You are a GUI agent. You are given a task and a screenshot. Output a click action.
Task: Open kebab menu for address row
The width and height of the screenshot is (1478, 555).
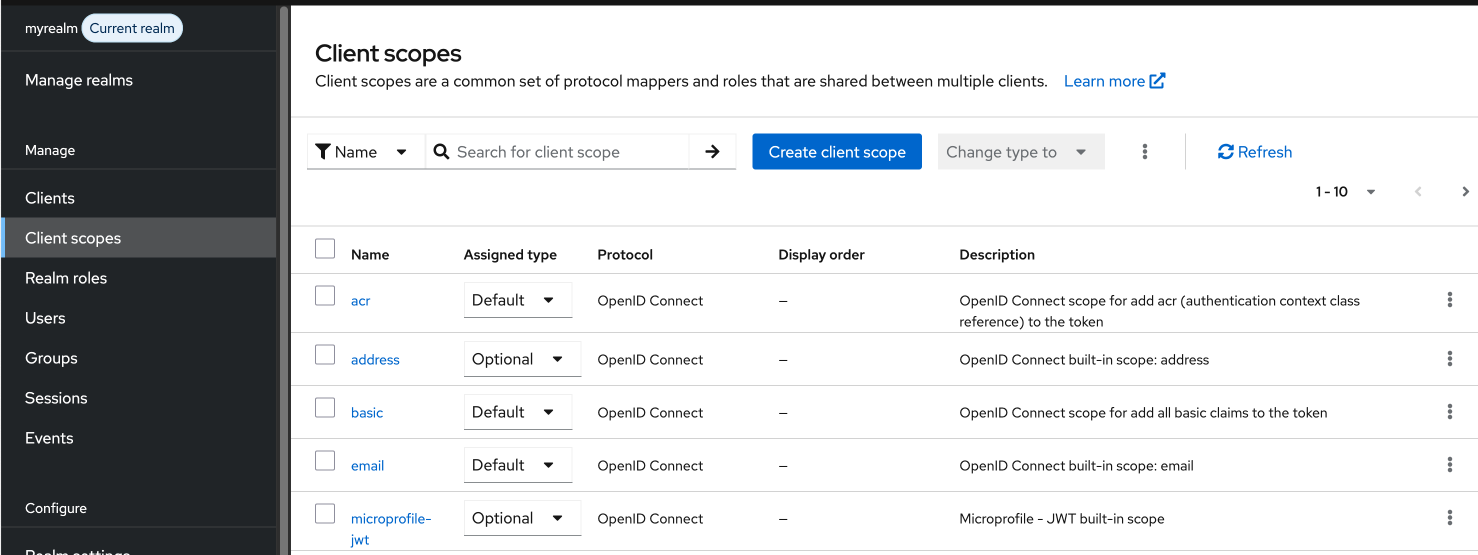[1449, 359]
